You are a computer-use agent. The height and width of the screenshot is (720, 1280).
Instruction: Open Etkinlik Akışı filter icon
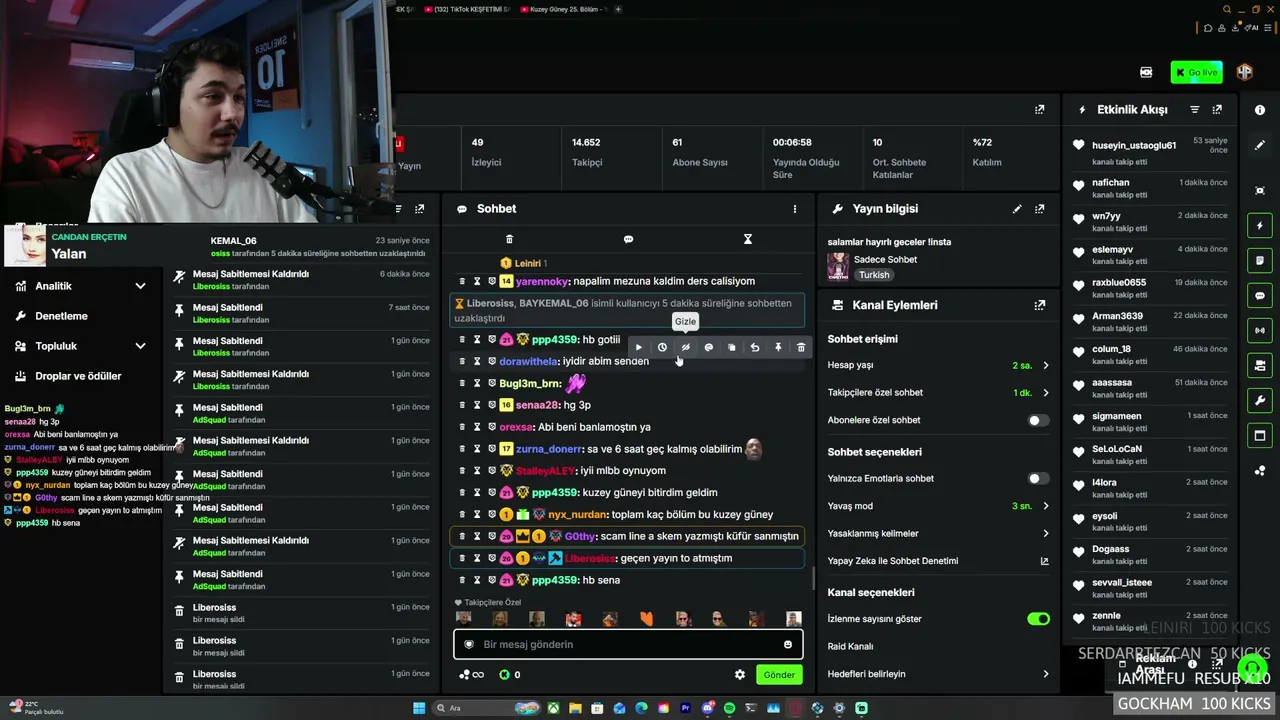(1194, 109)
